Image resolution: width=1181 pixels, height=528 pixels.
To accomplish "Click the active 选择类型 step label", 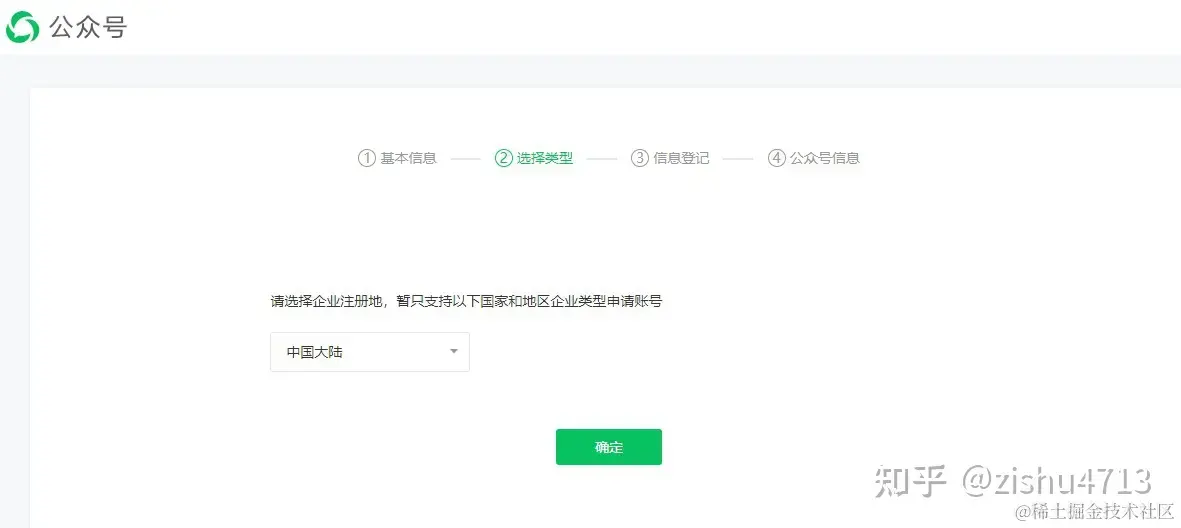I will coord(545,158).
